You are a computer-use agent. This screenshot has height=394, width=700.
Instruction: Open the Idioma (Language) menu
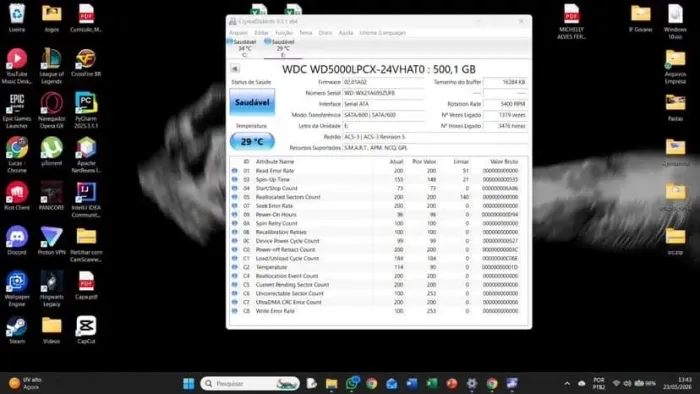coord(383,33)
